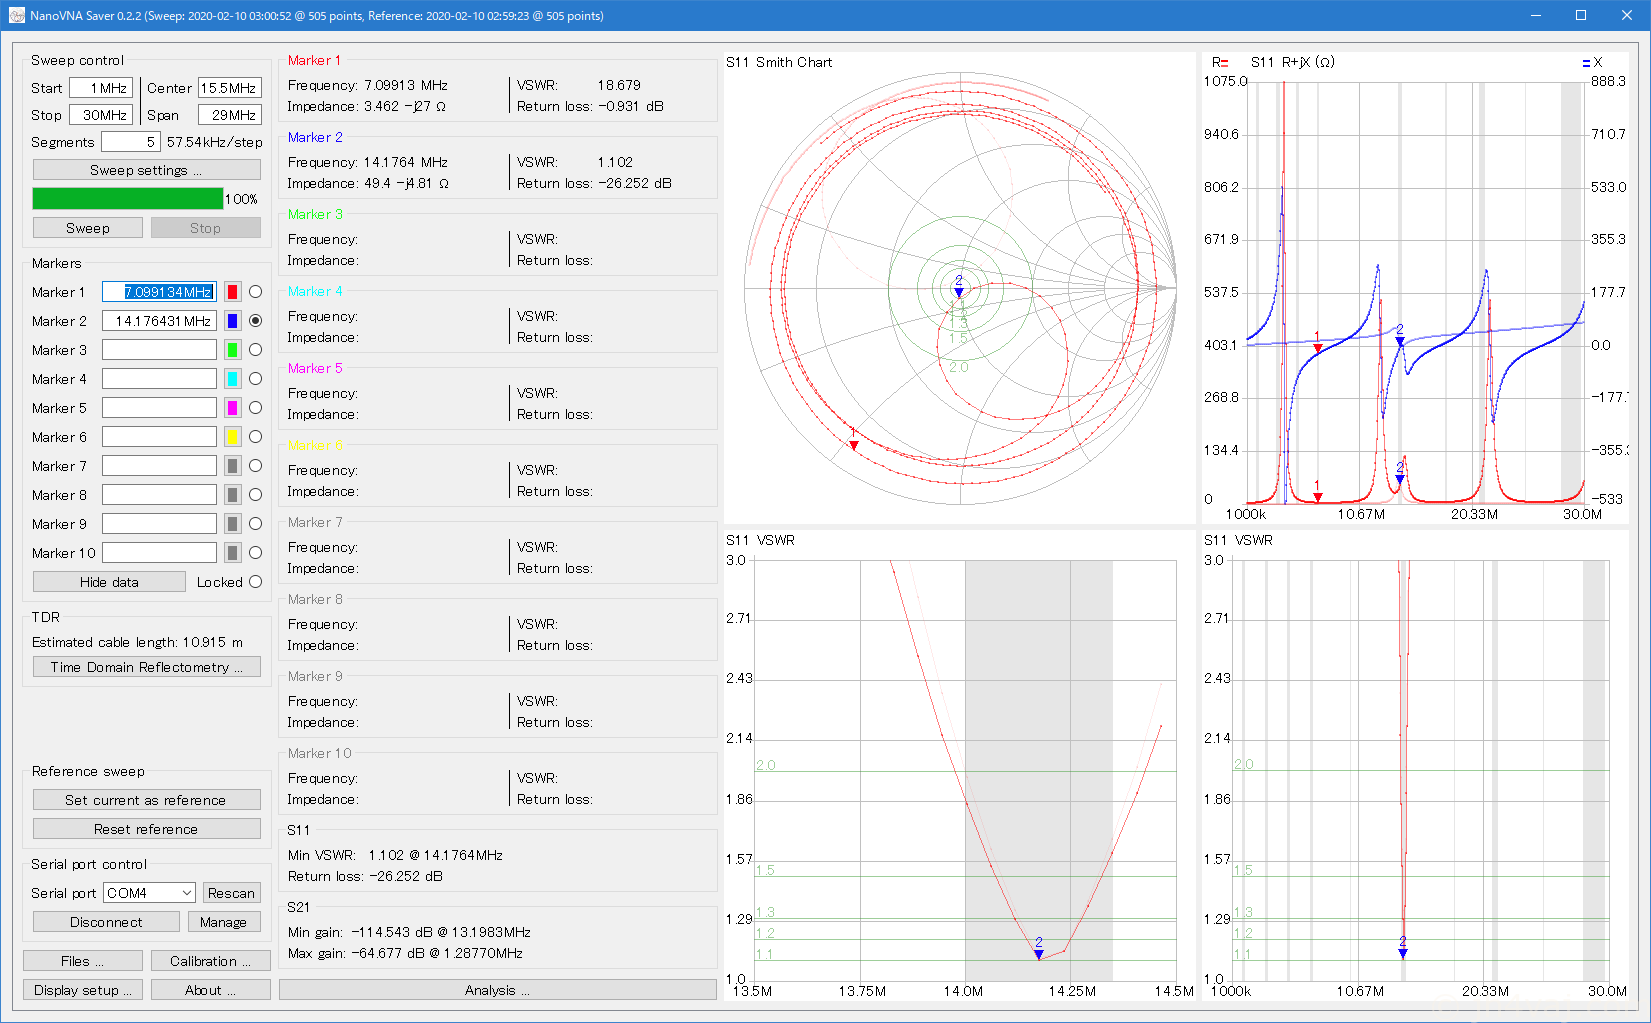Expand the Serial port COM4 dropdown

[x=149, y=893]
